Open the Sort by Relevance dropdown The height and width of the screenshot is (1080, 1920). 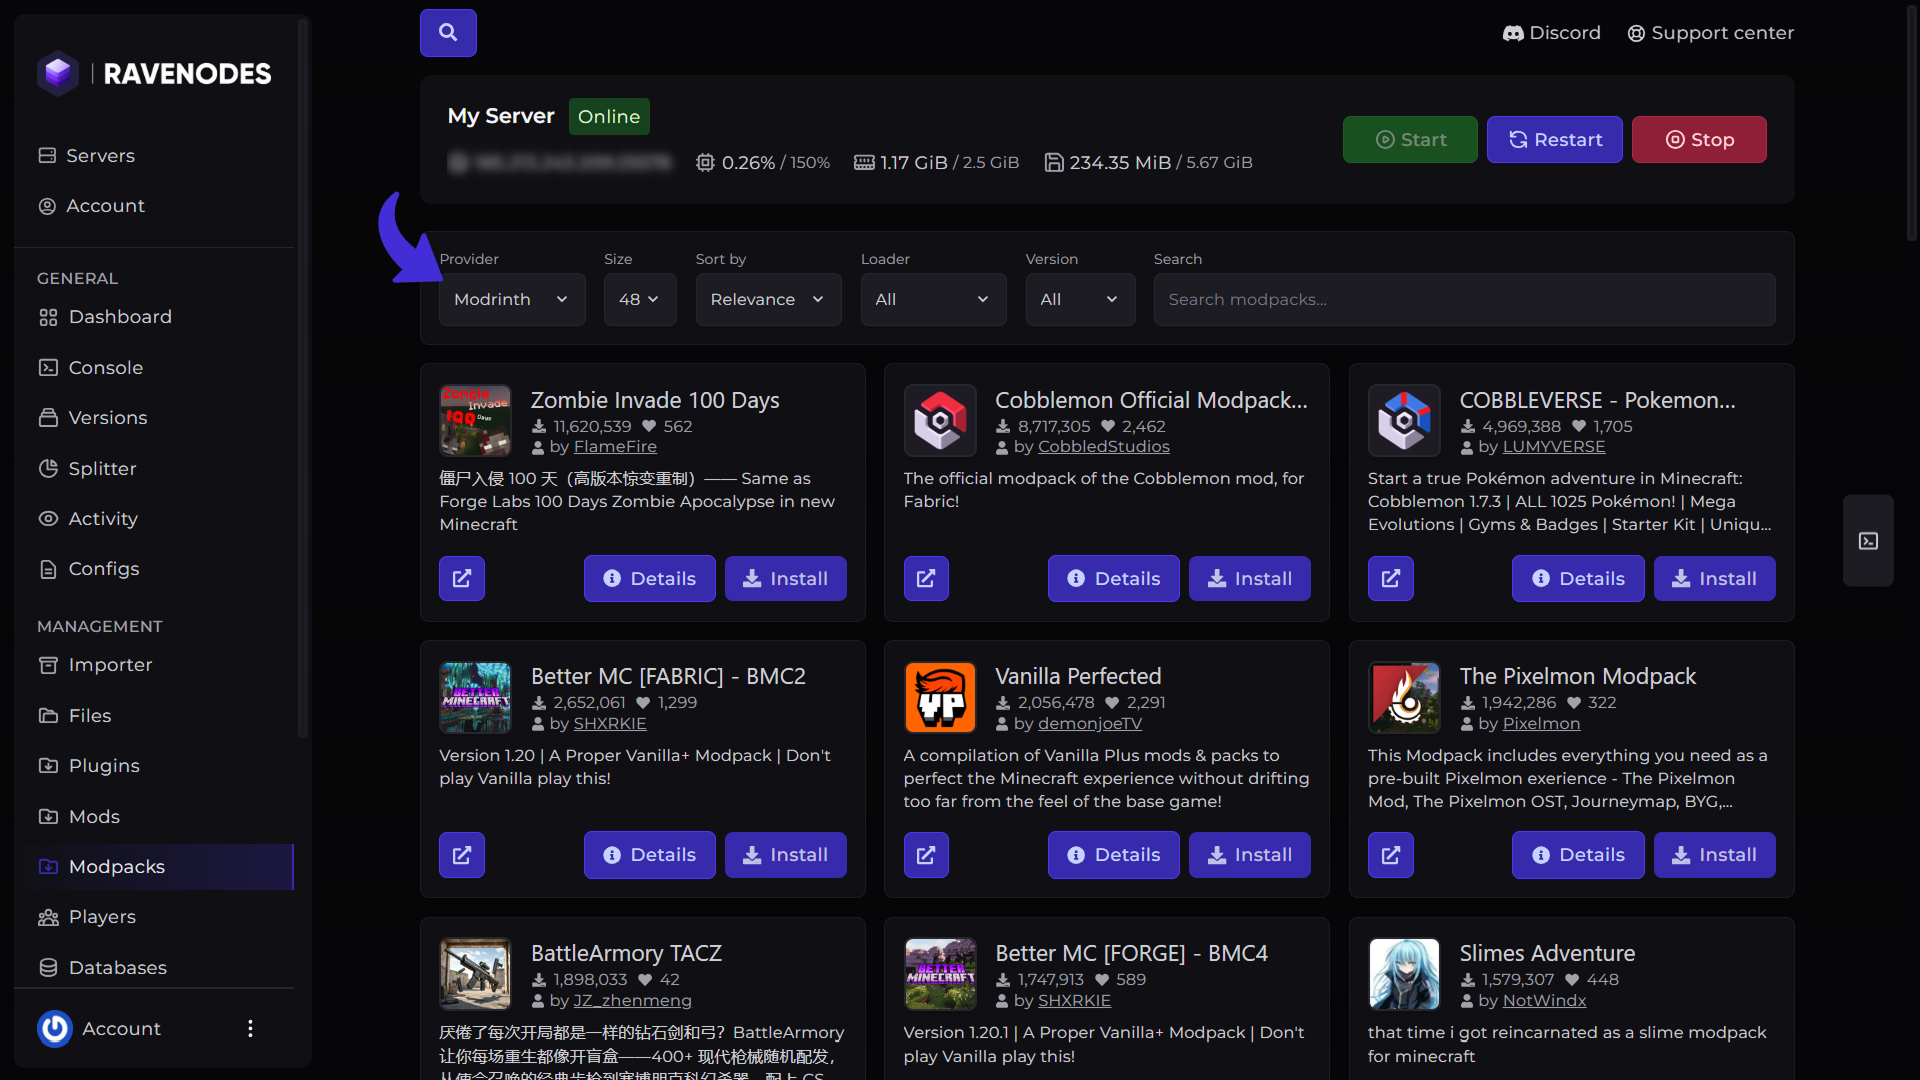[768, 299]
